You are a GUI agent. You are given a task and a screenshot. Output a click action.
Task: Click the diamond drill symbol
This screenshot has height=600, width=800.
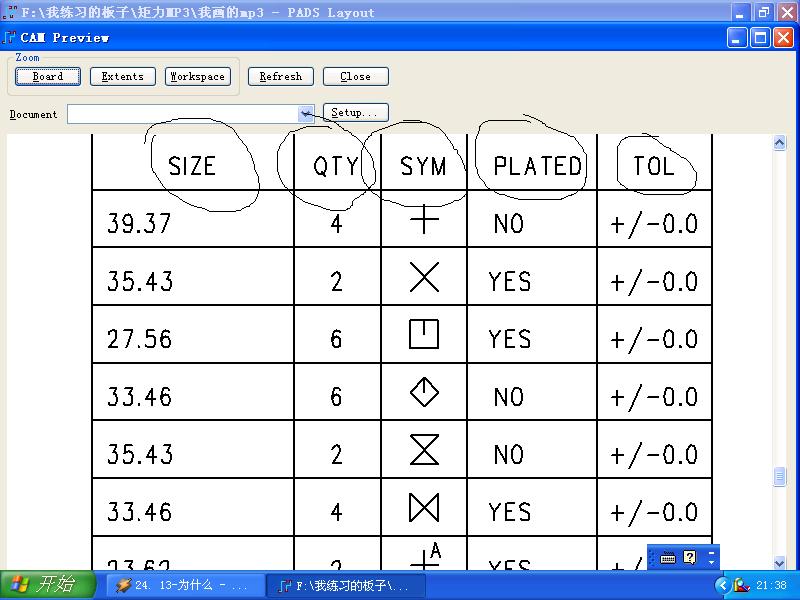[x=424, y=392]
